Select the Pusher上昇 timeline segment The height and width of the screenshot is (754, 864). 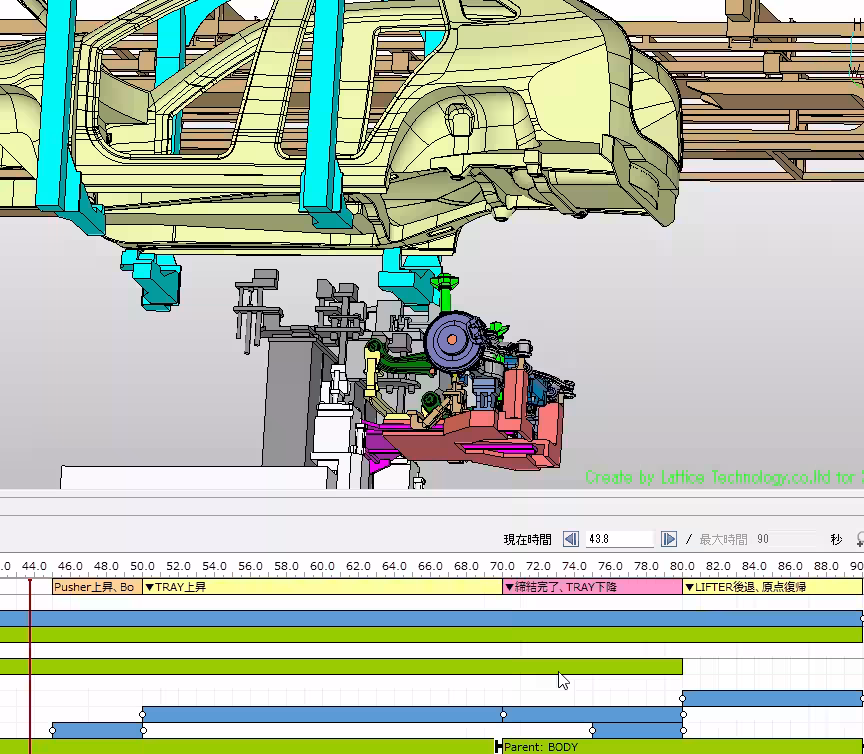(x=97, y=587)
